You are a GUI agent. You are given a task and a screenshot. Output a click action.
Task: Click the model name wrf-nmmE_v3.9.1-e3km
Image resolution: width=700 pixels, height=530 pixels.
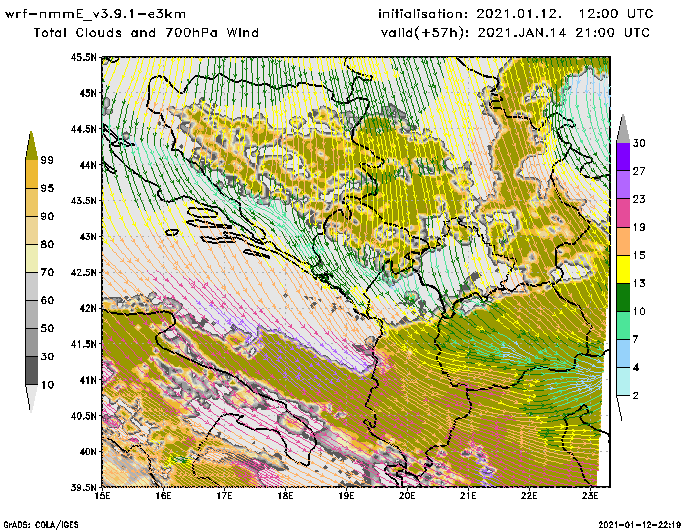pos(95,14)
